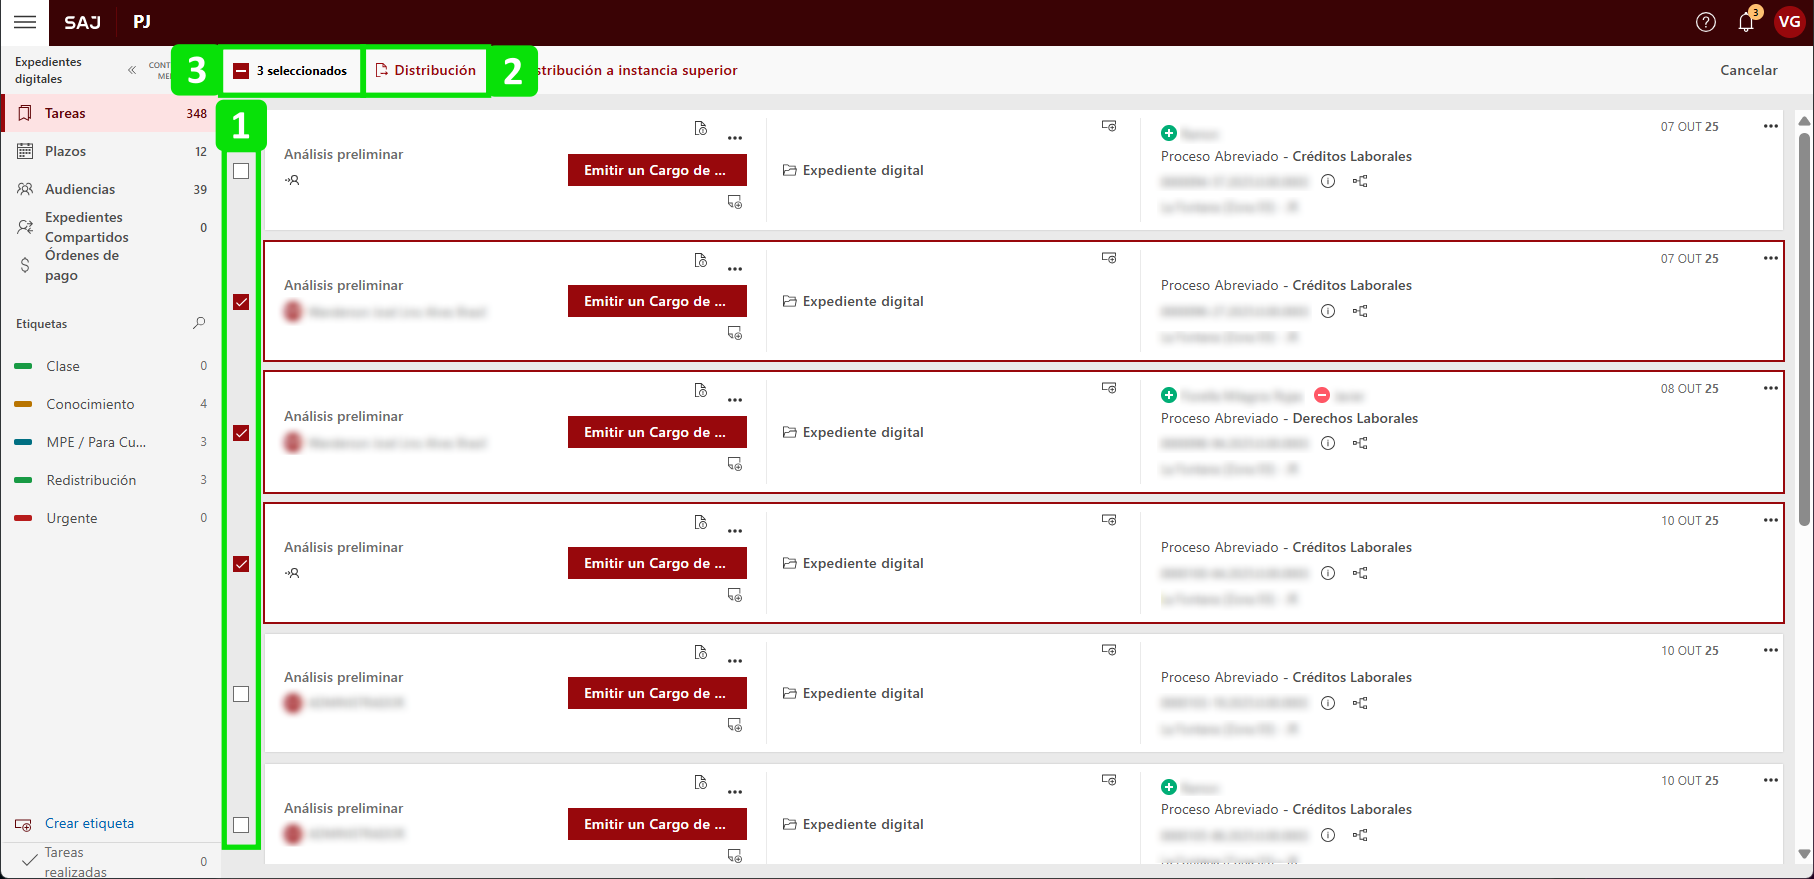Open the VG user avatar menu
This screenshot has width=1814, height=879.
pyautogui.click(x=1789, y=22)
